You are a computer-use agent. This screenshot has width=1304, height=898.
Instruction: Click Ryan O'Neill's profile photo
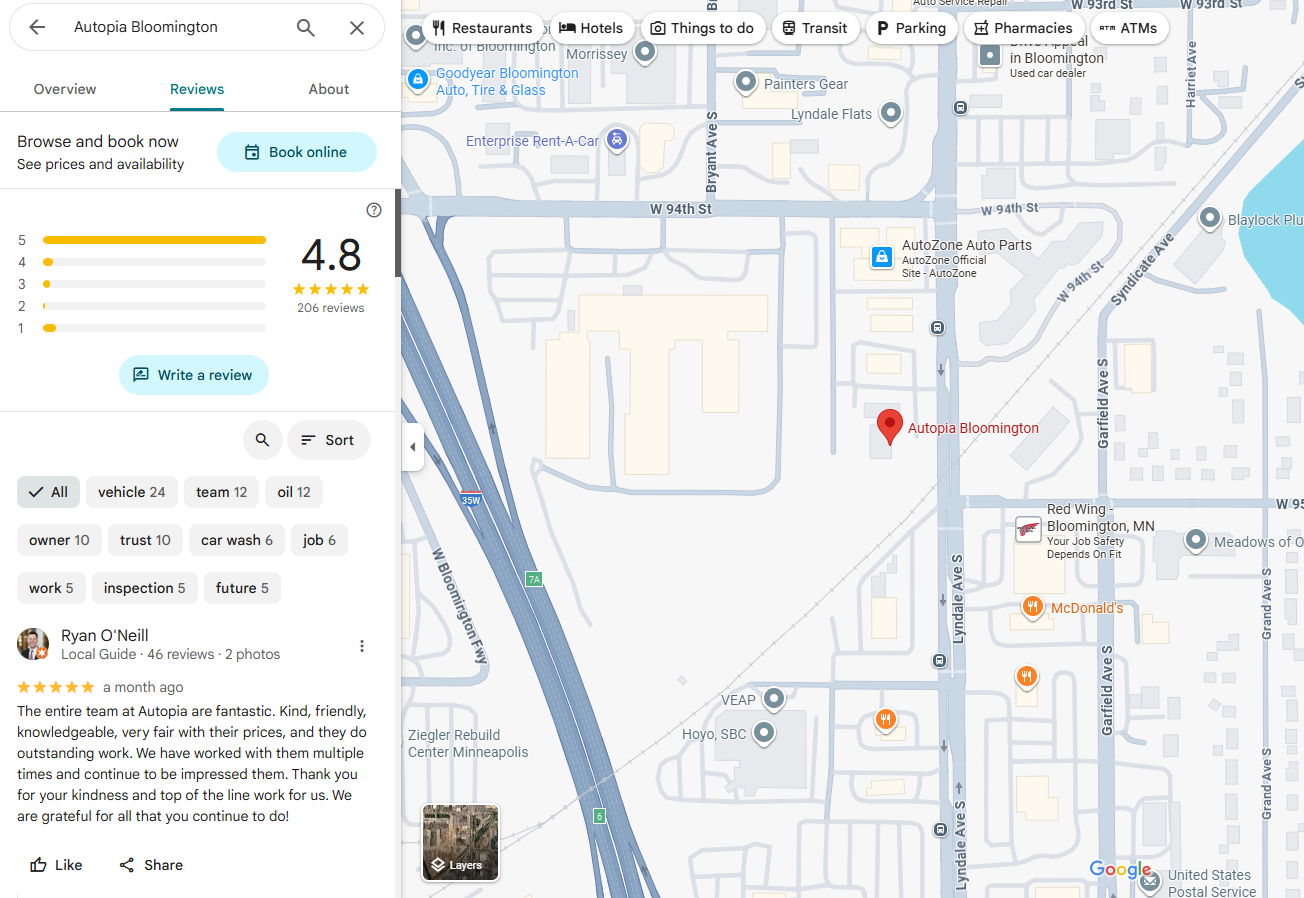point(33,644)
